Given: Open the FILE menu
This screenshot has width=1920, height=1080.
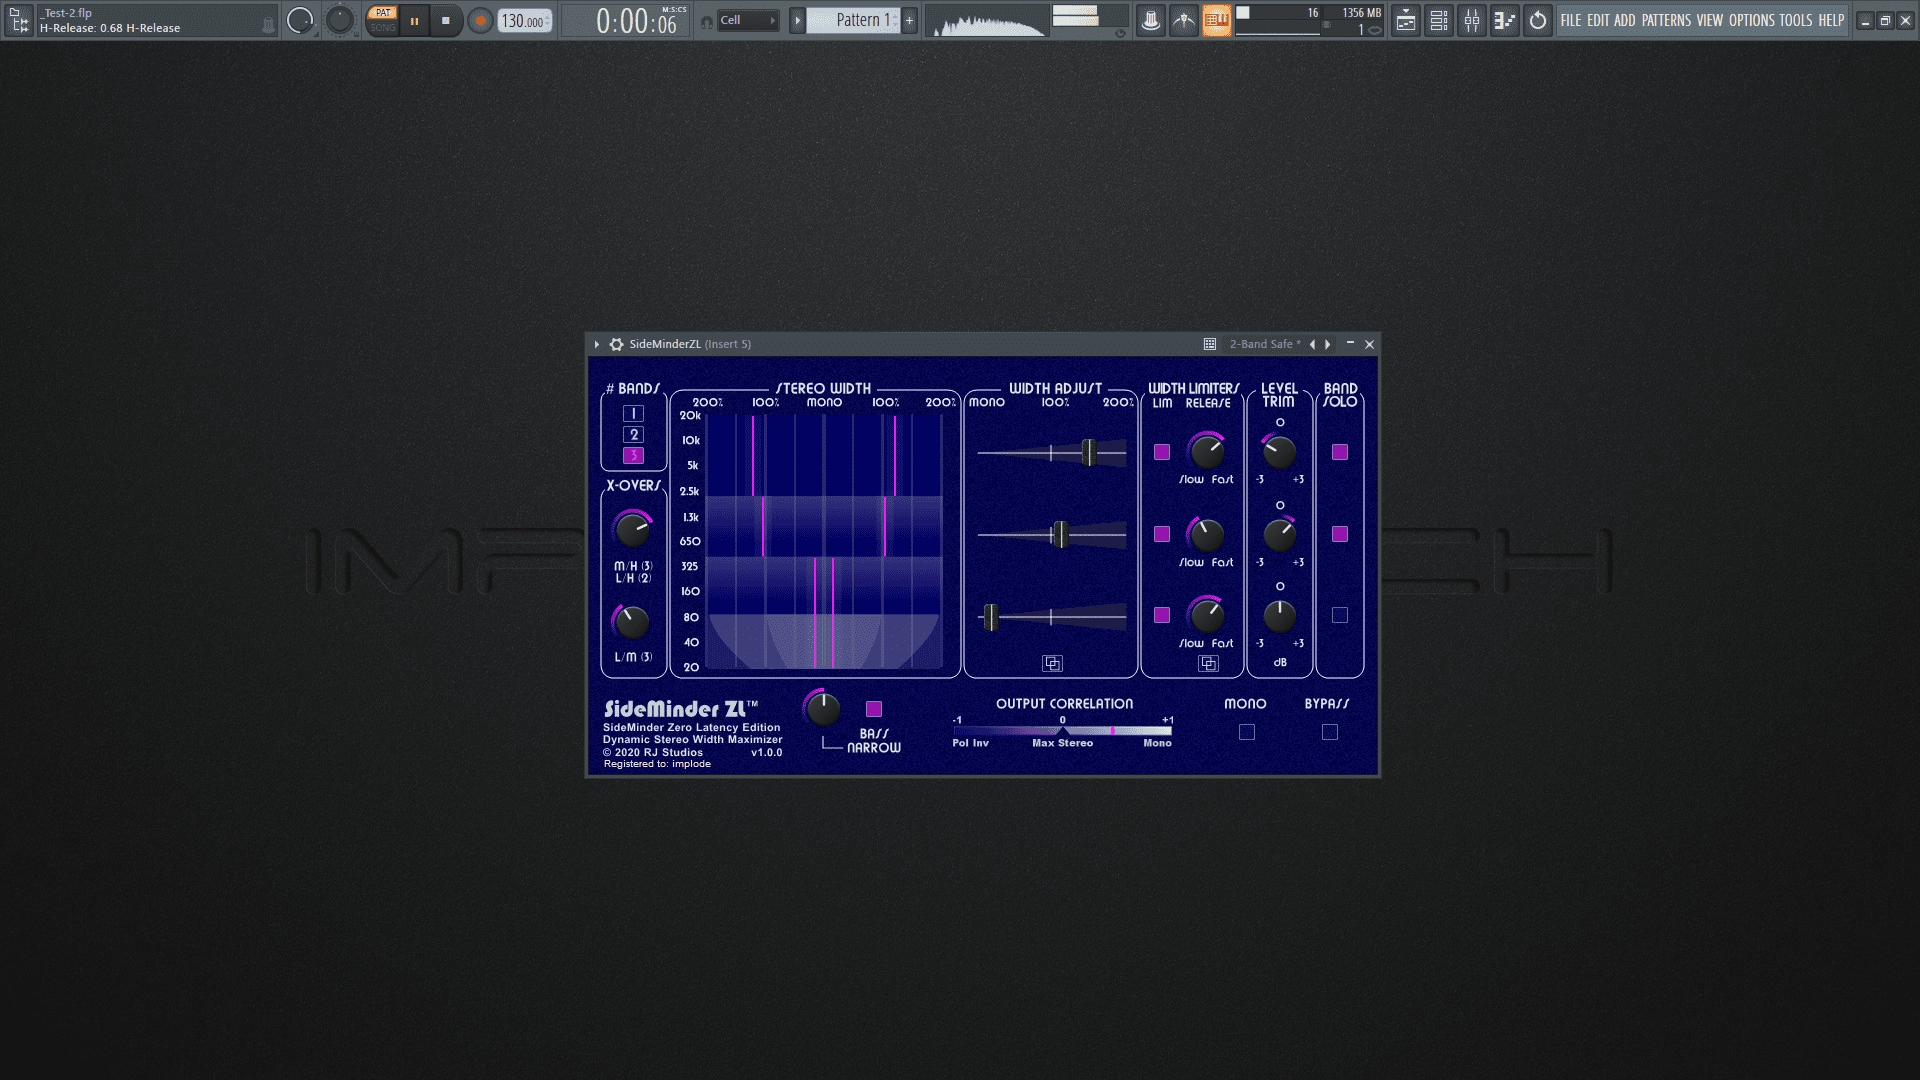Looking at the screenshot, I should tap(1571, 20).
